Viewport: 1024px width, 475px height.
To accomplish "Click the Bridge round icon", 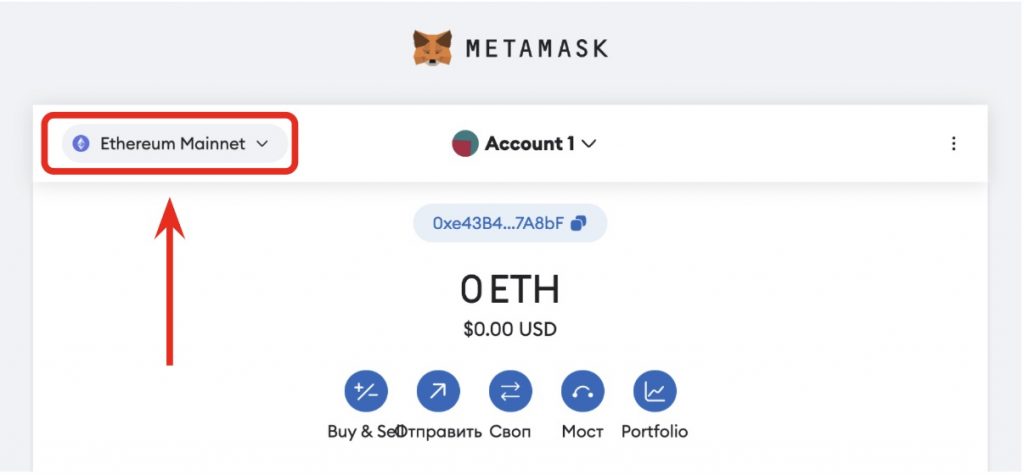I will point(583,391).
